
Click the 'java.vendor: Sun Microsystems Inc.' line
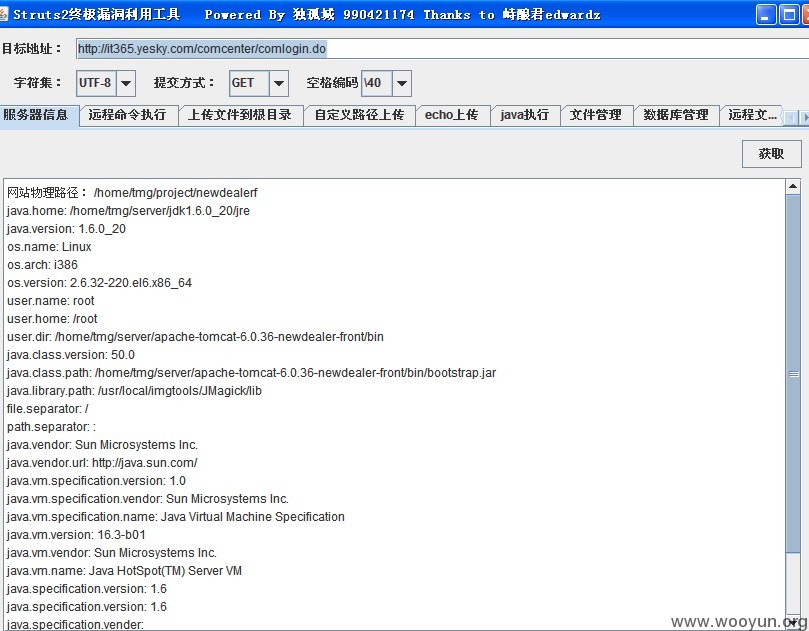[103, 445]
